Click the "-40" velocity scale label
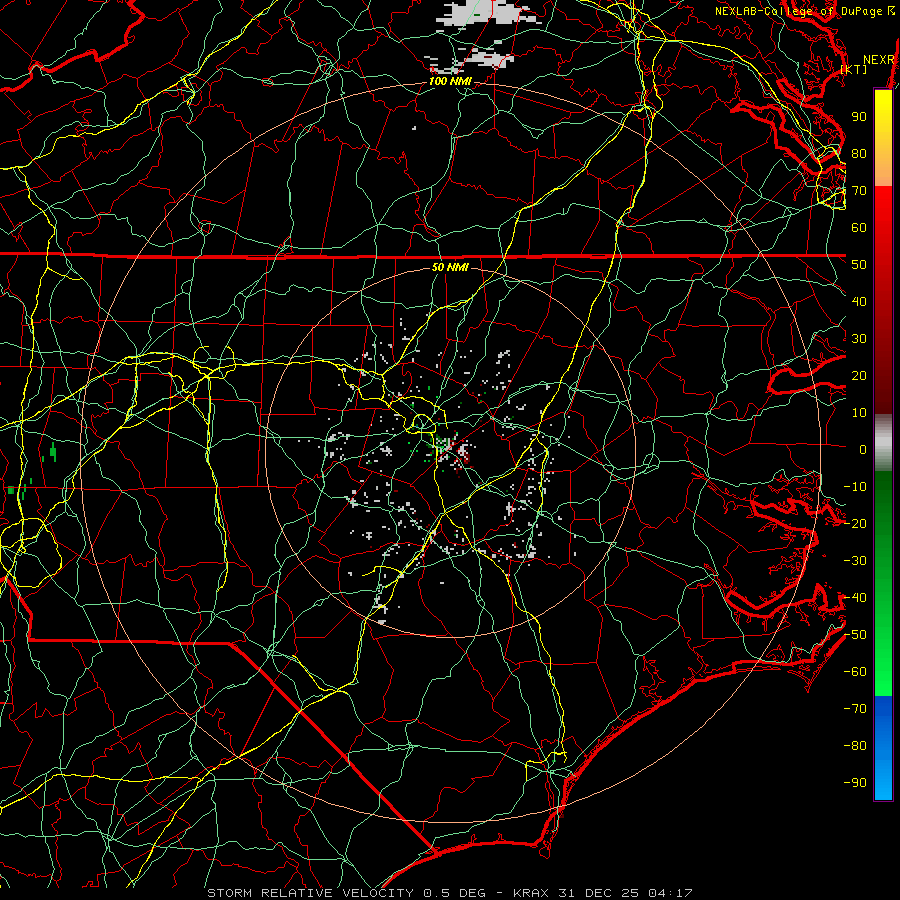 tap(855, 598)
